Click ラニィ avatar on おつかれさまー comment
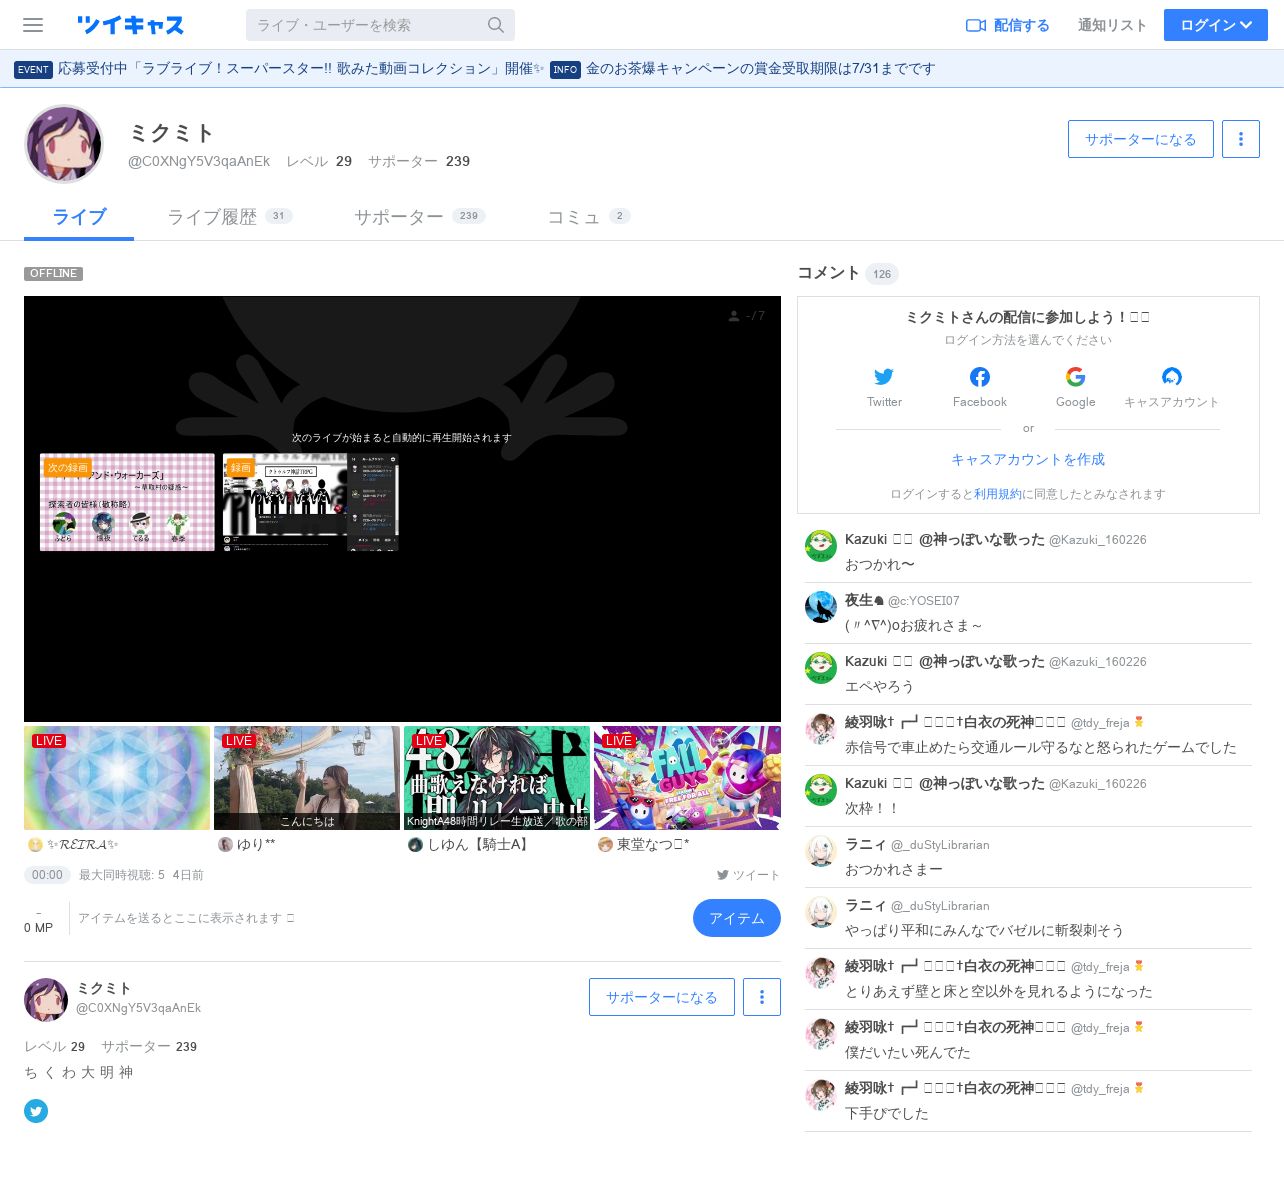Image resolution: width=1284 pixels, height=1196 pixels. tap(821, 851)
